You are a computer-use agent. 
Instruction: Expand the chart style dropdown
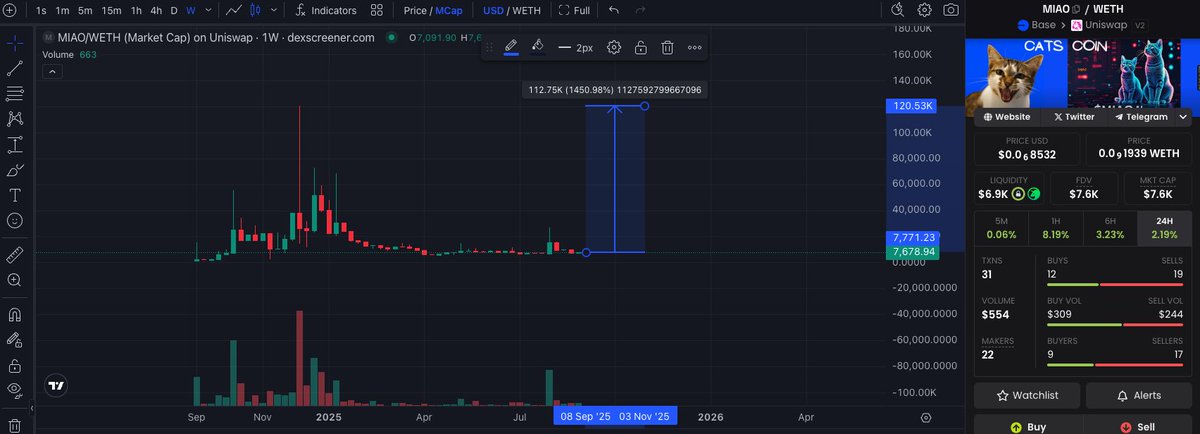pyautogui.click(x=272, y=10)
